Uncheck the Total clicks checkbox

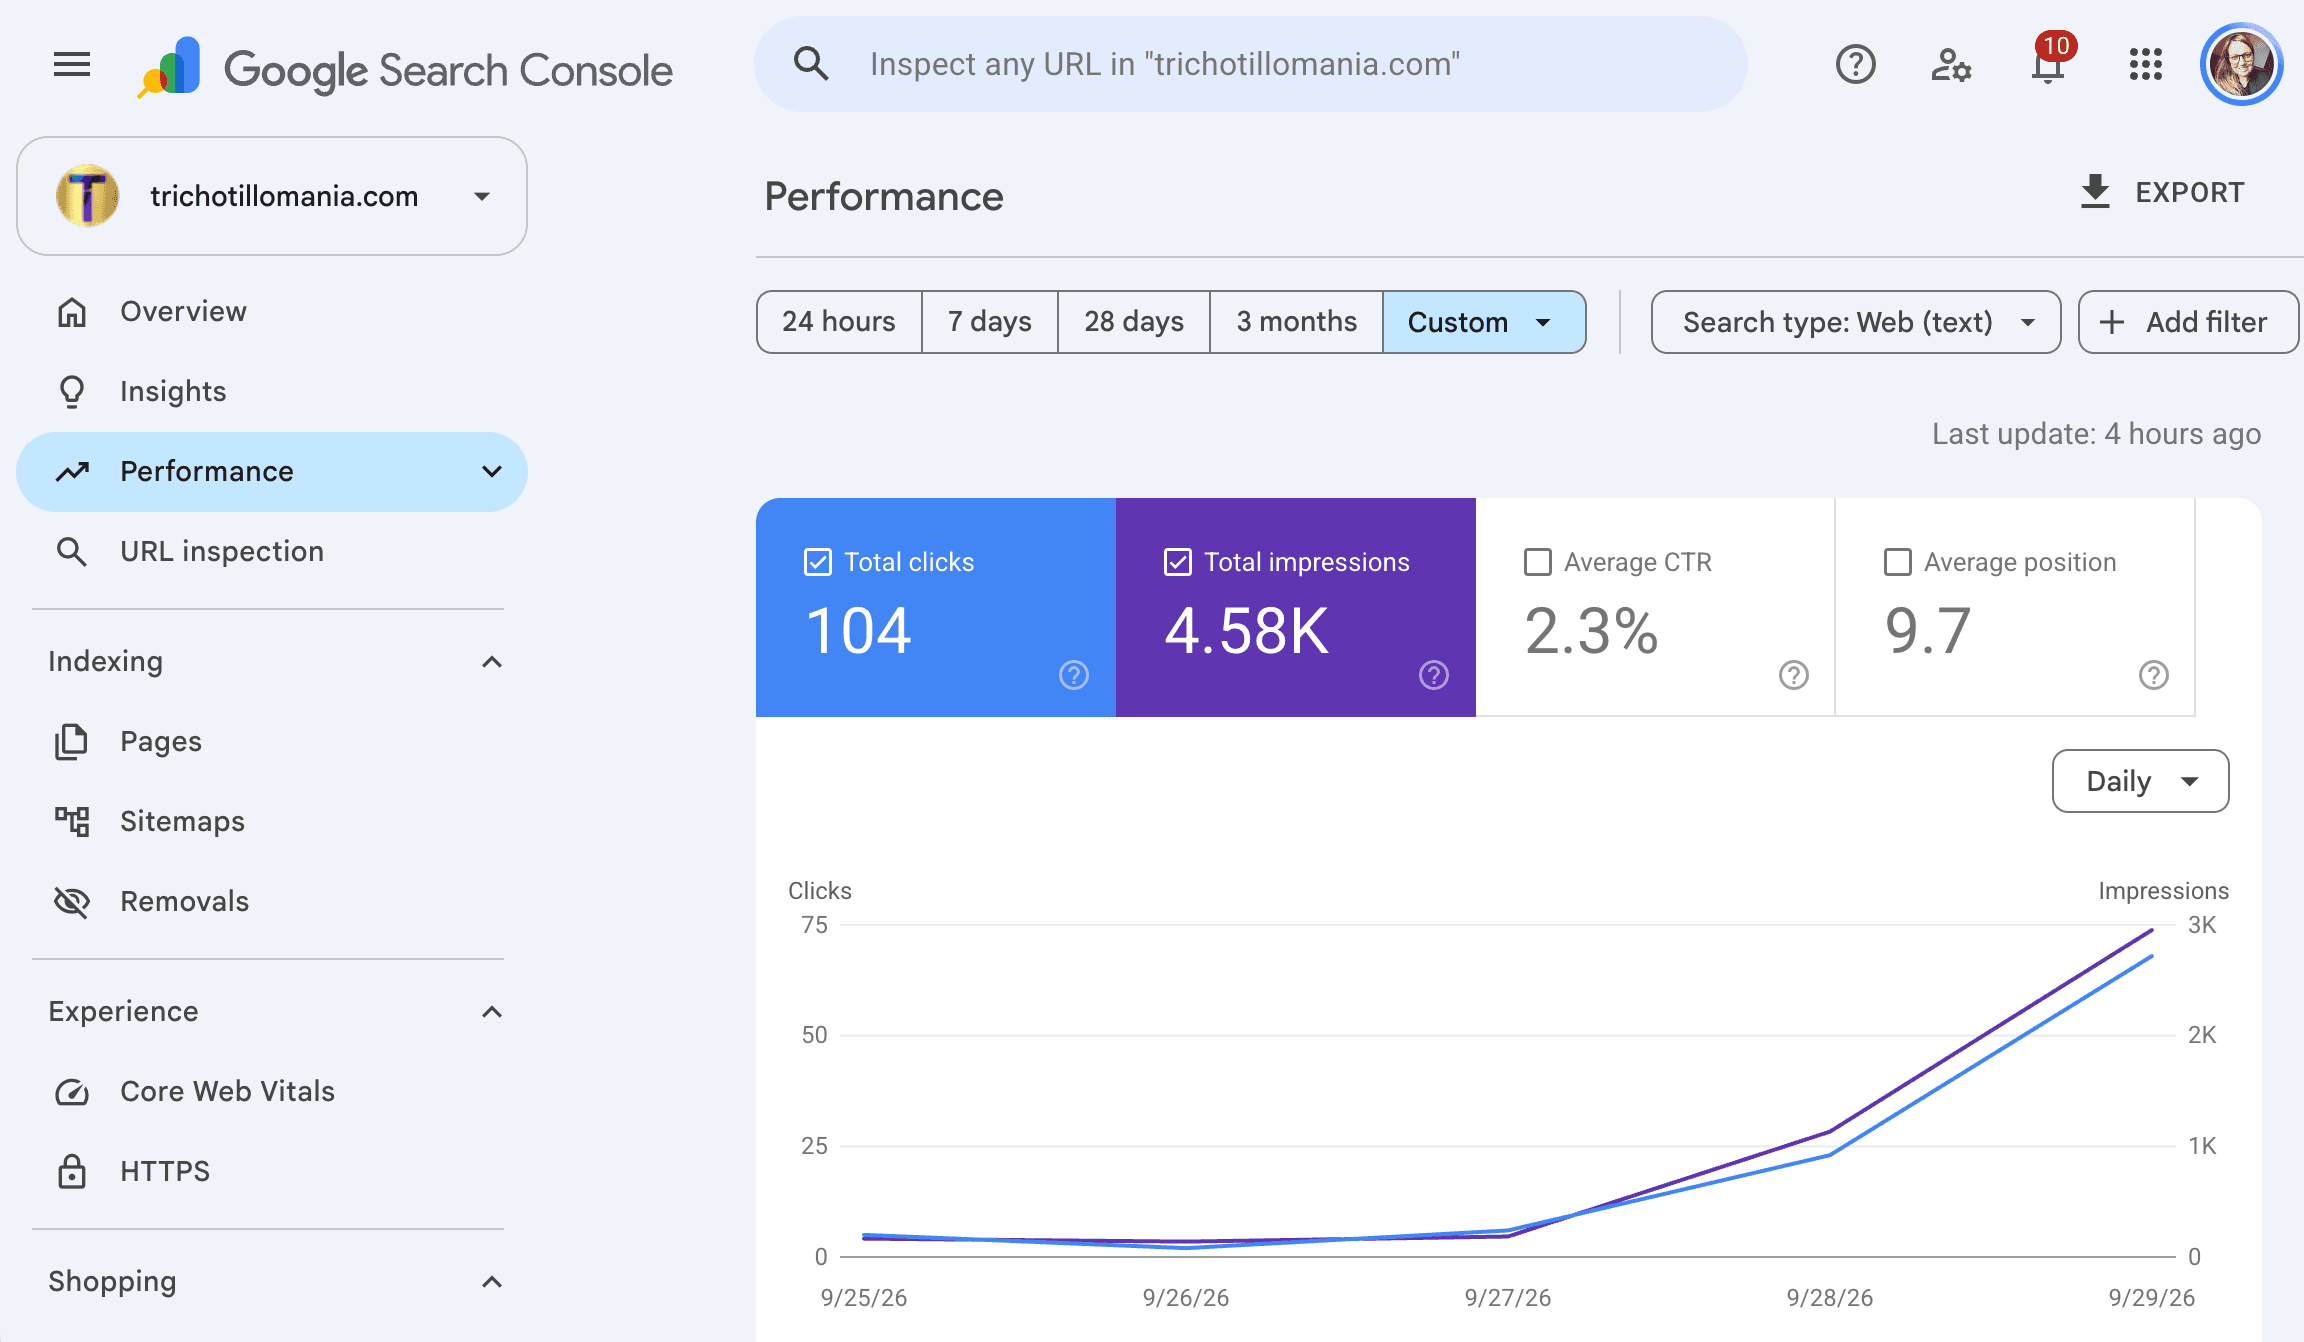[818, 562]
